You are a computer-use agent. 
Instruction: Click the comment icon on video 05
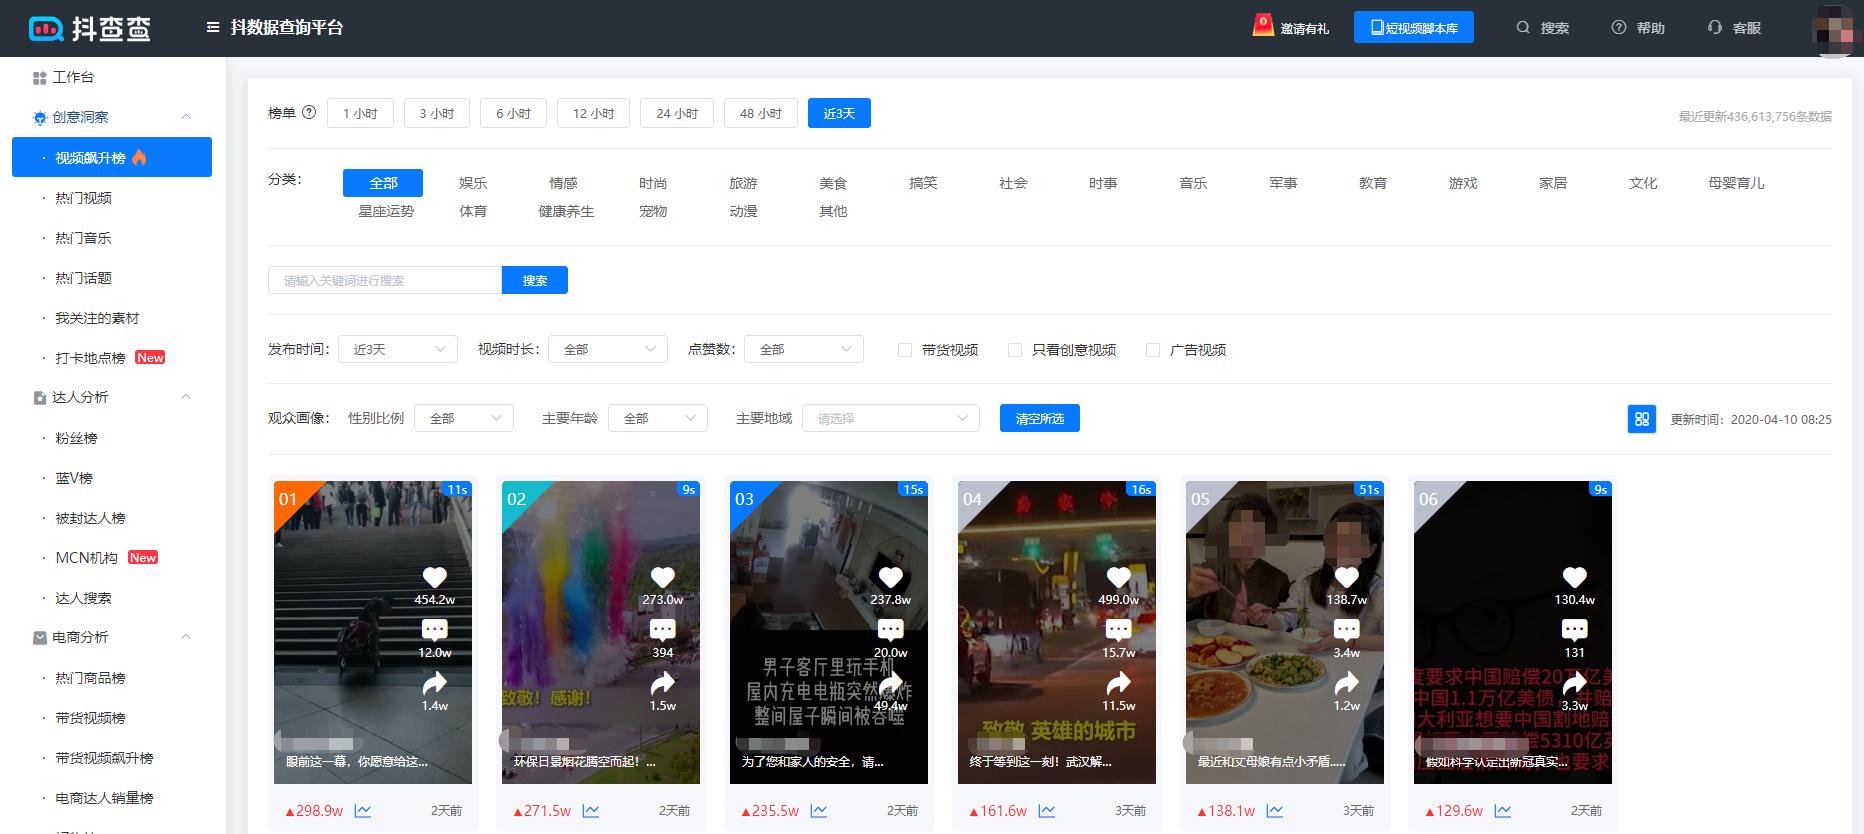[1346, 630]
